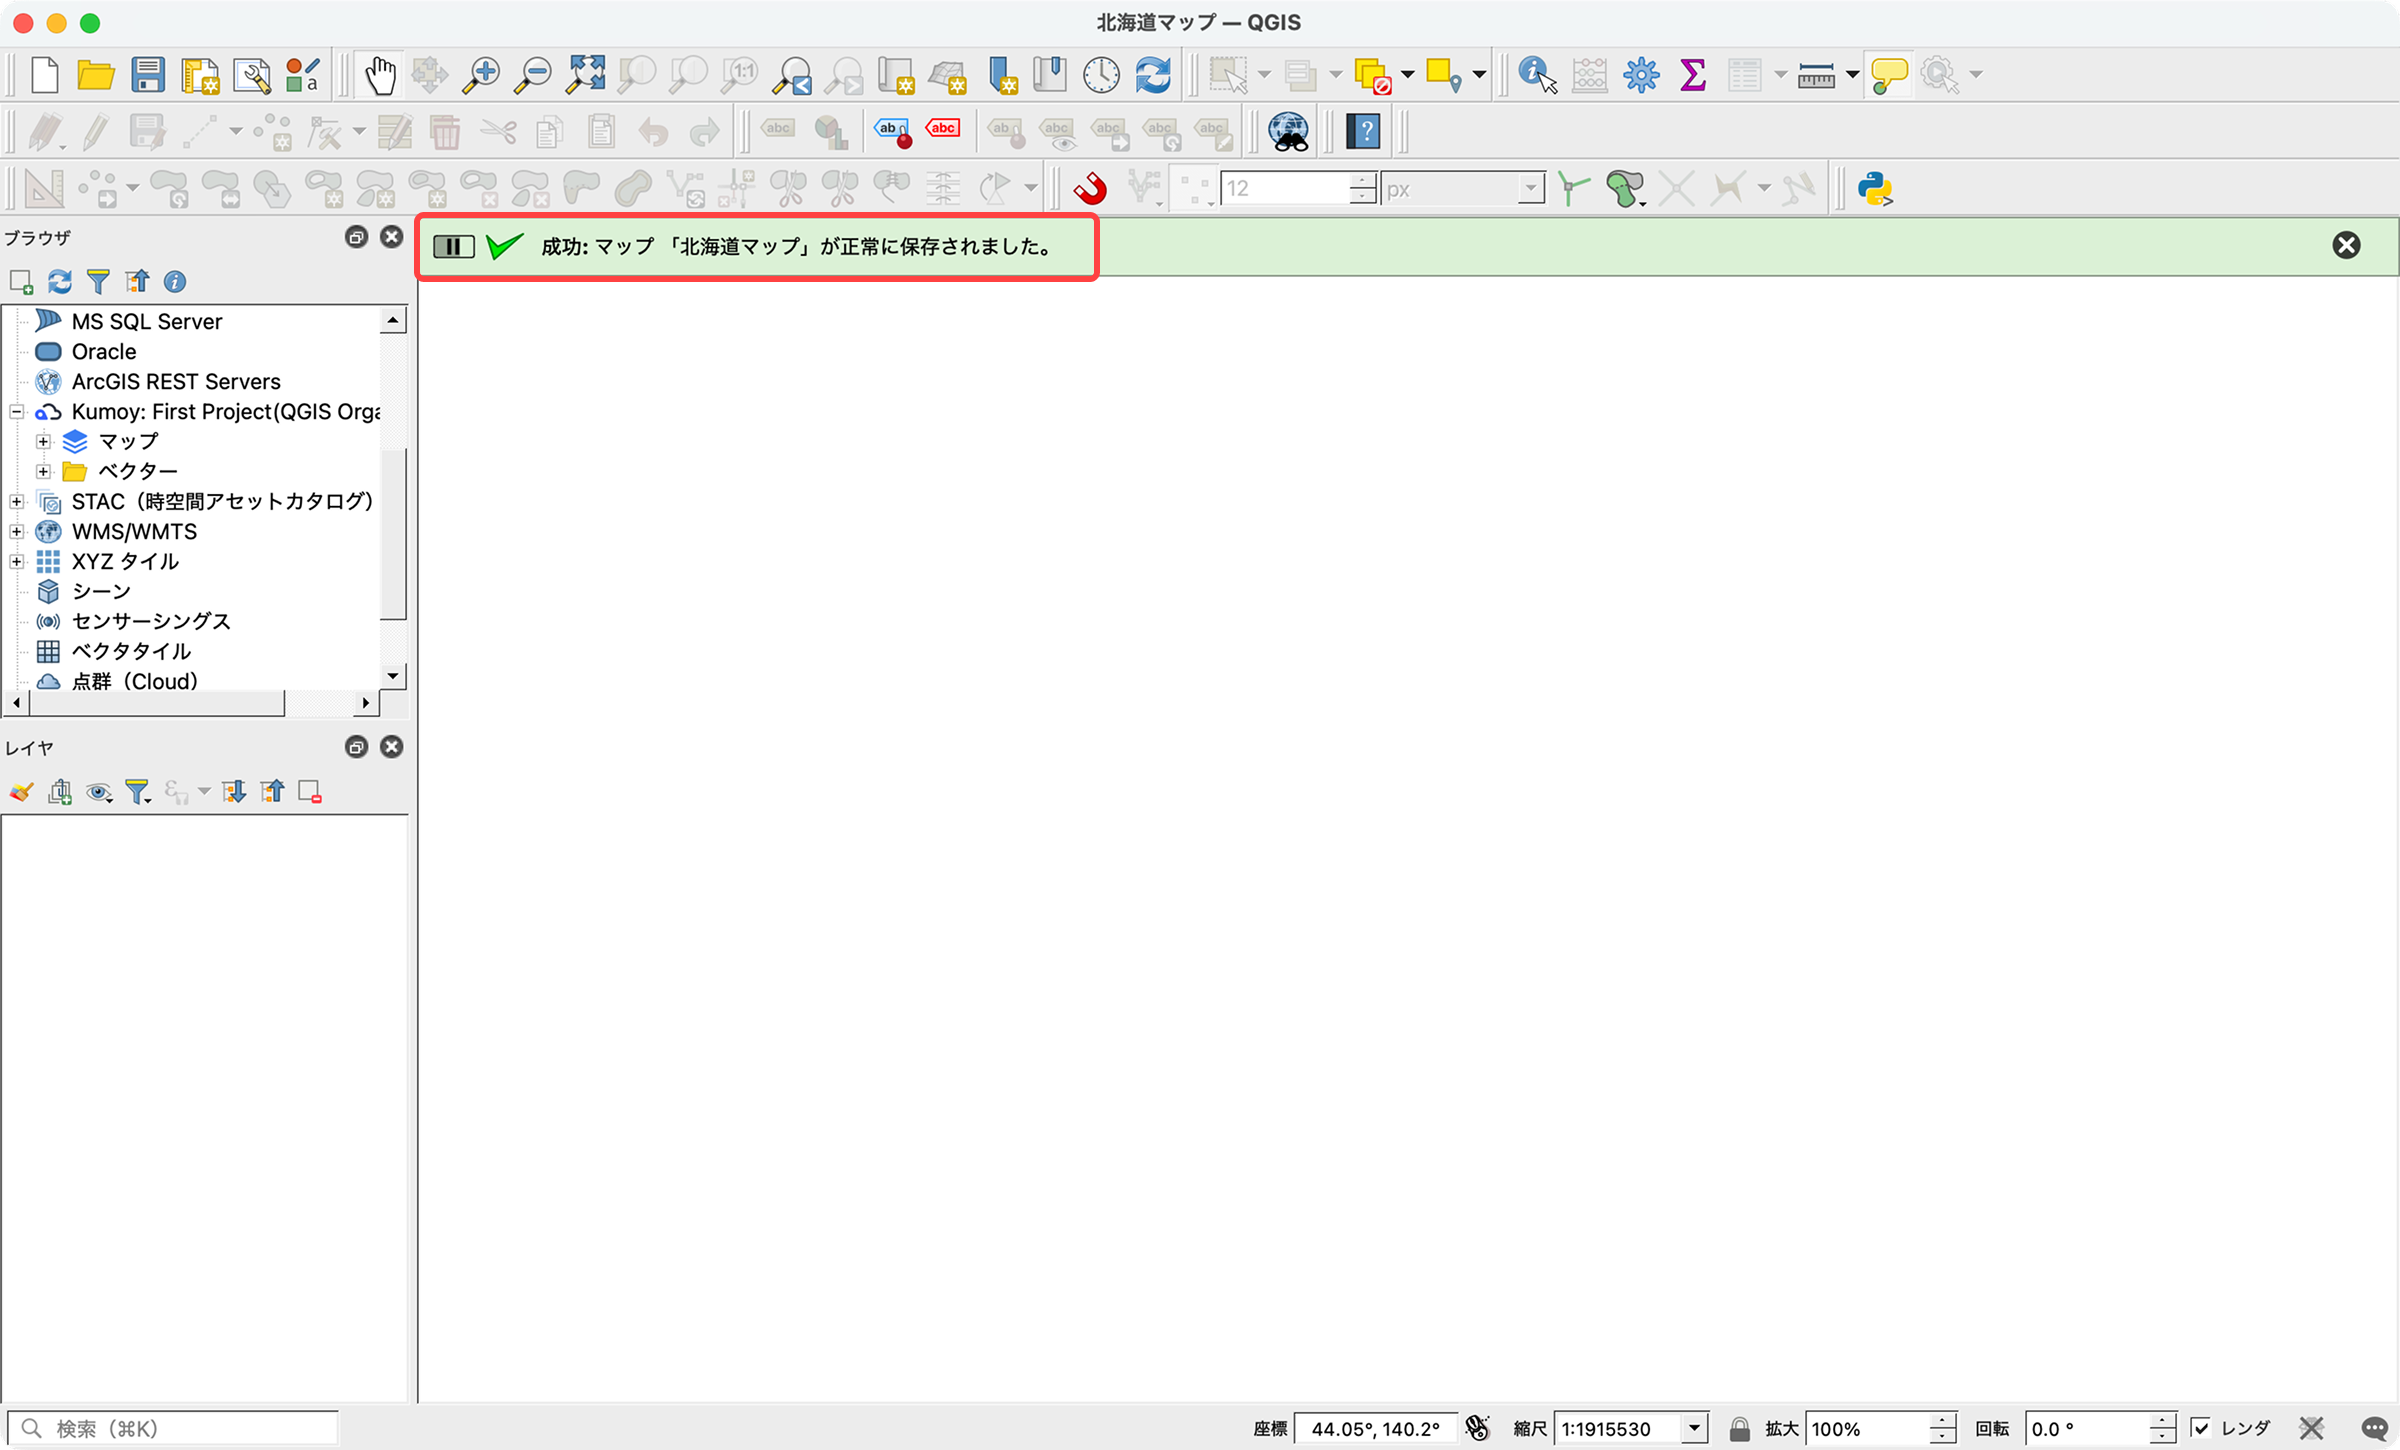Enable snapping with the magnet icon
The width and height of the screenshot is (2400, 1450).
point(1090,188)
